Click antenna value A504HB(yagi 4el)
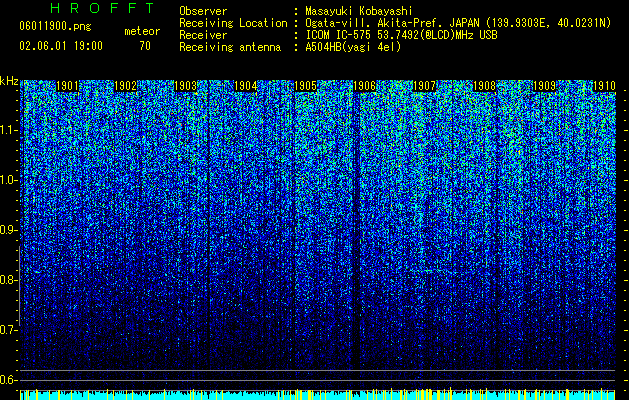The image size is (629, 400). coord(353,47)
